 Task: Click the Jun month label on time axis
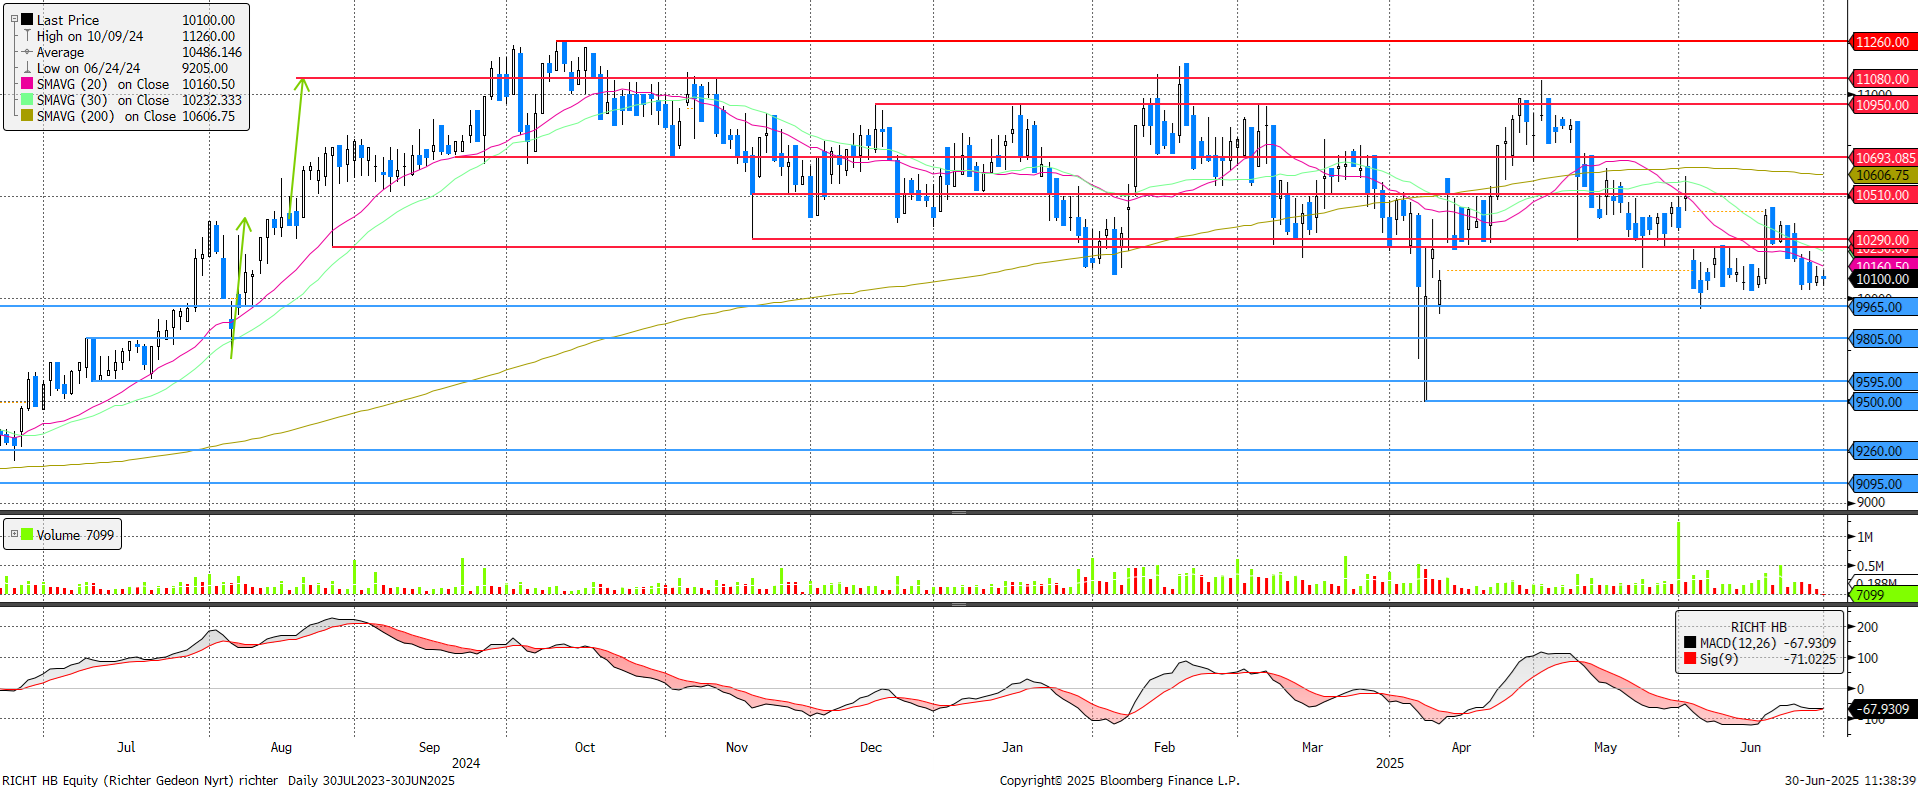pyautogui.click(x=1750, y=747)
